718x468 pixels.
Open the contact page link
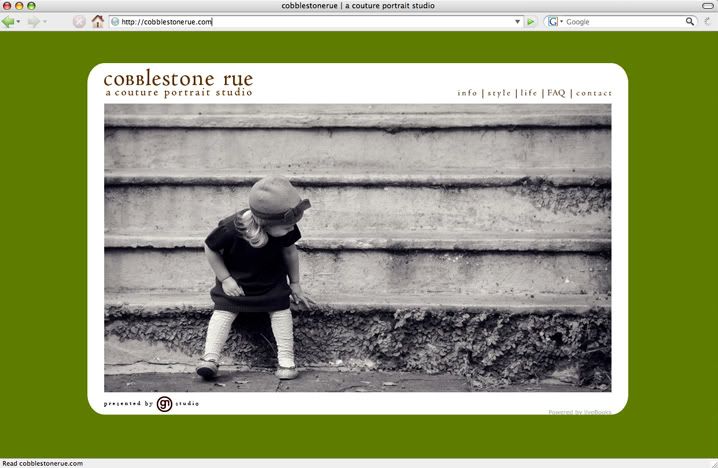(x=593, y=93)
